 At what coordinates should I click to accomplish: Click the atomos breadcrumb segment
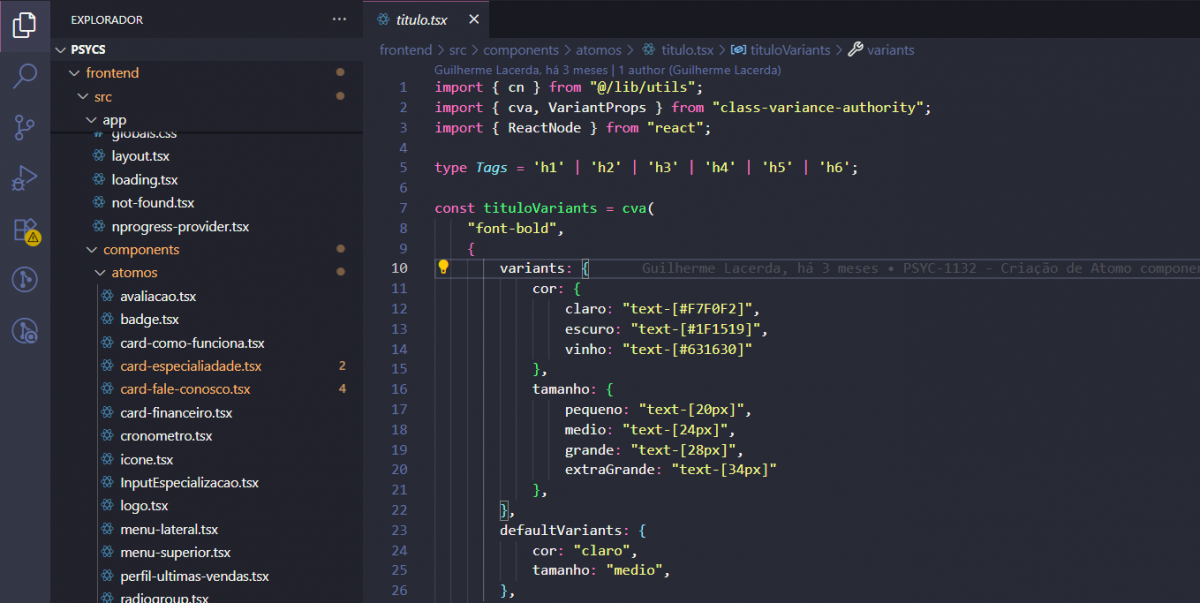[x=598, y=50]
